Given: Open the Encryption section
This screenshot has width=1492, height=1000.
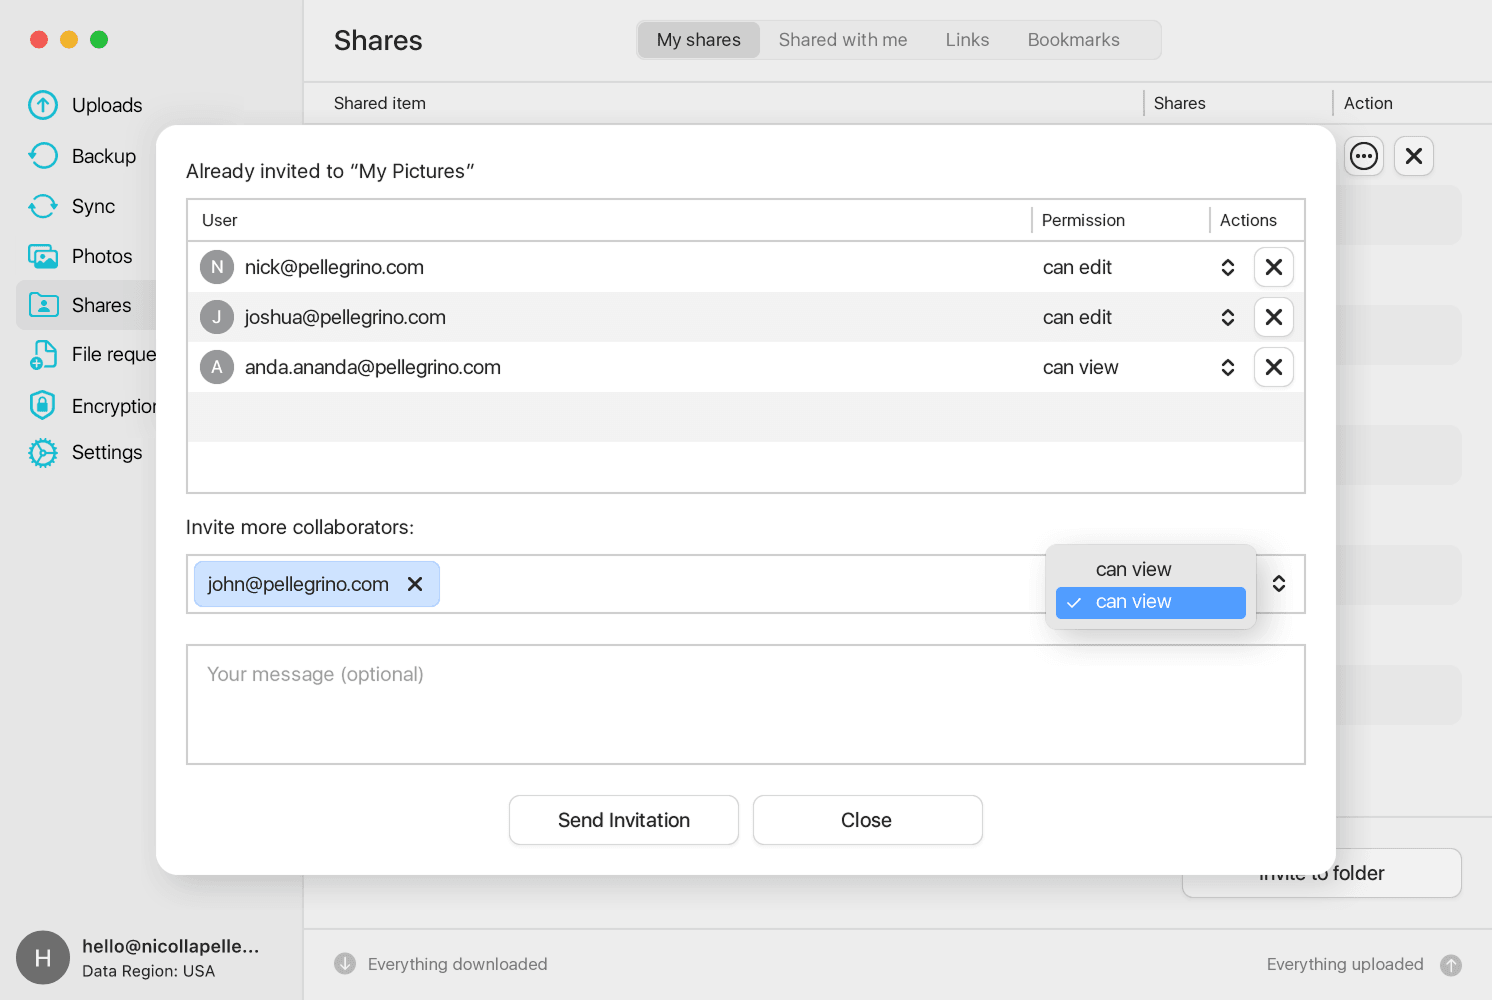Looking at the screenshot, I should (x=115, y=405).
